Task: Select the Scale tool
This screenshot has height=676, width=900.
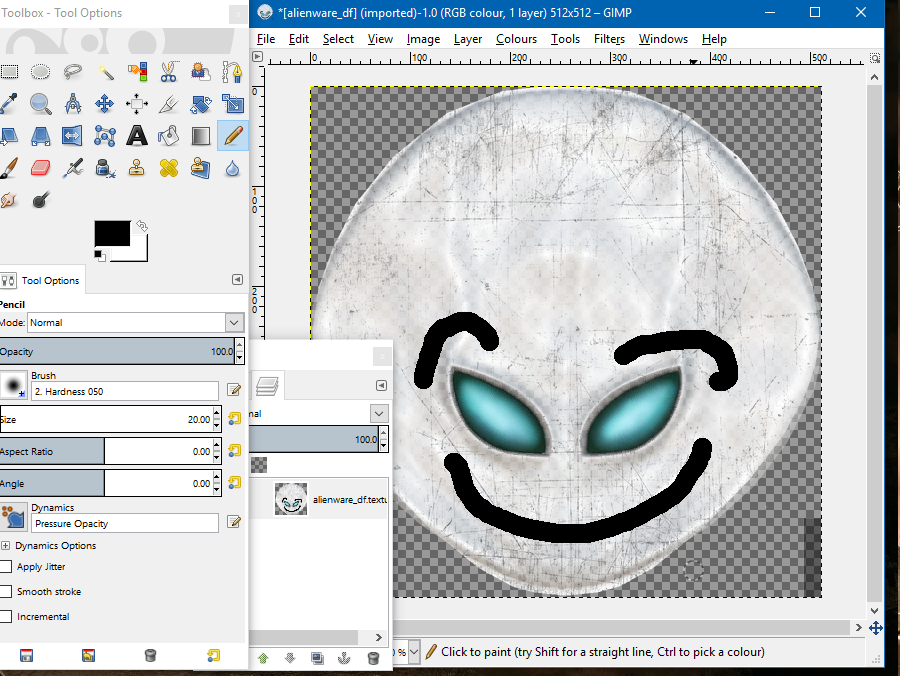Action: click(x=232, y=104)
